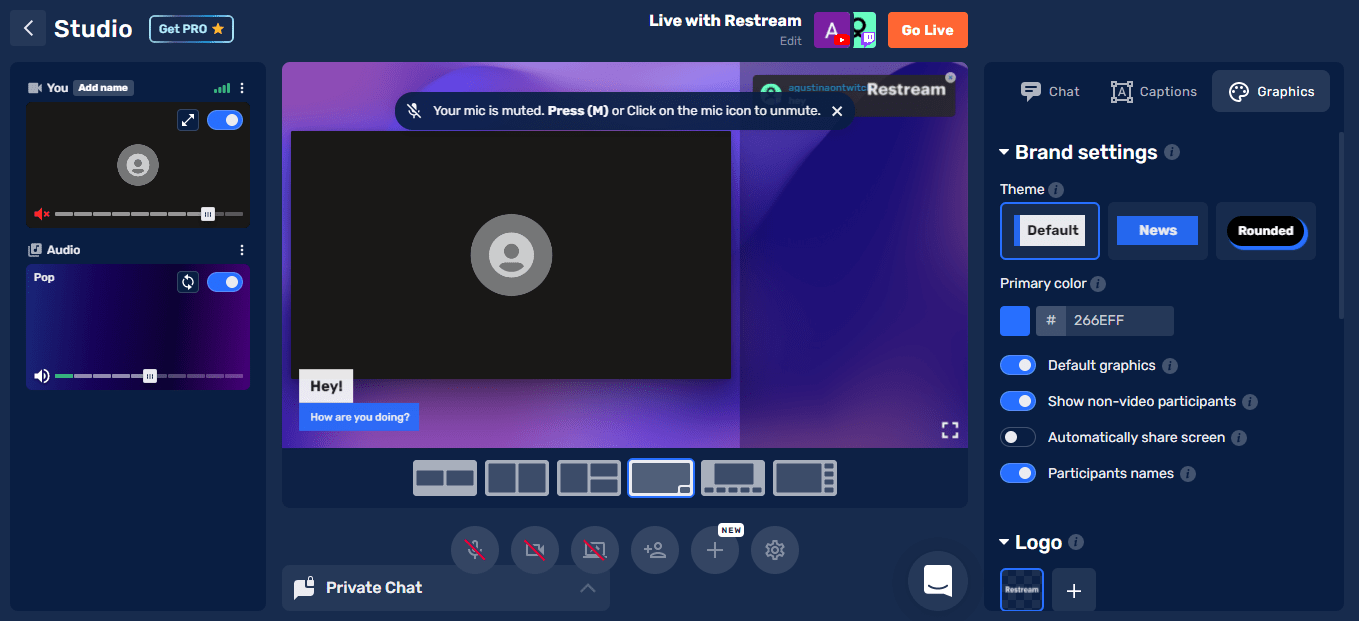Screen dimensions: 1359x621
Task: Select the News theme
Action: 1158,231
